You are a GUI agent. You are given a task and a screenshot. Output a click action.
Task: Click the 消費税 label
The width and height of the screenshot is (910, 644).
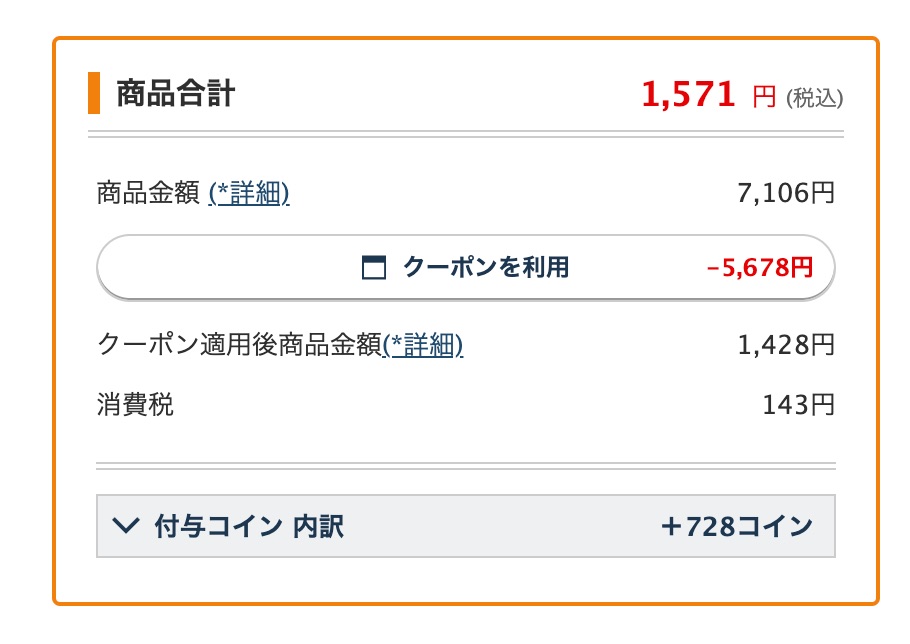click(x=135, y=405)
